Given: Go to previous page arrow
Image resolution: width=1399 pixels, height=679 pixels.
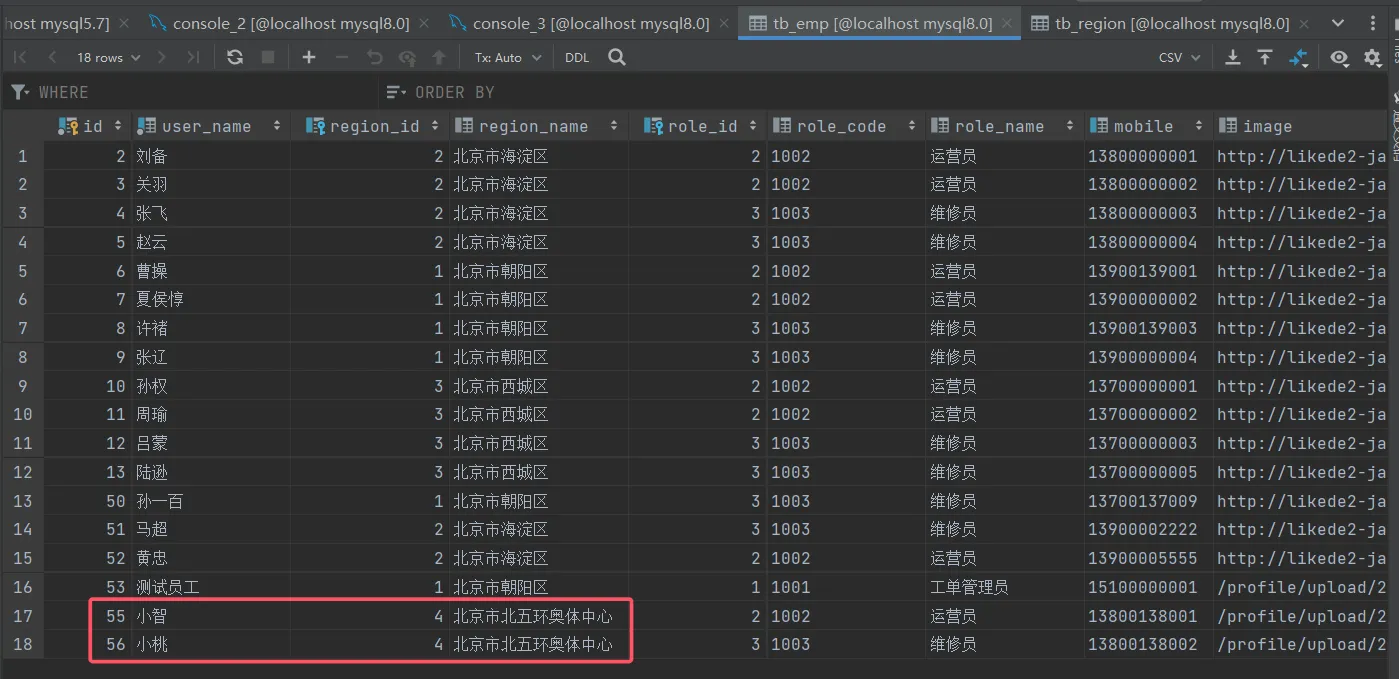Looking at the screenshot, I should (52, 57).
